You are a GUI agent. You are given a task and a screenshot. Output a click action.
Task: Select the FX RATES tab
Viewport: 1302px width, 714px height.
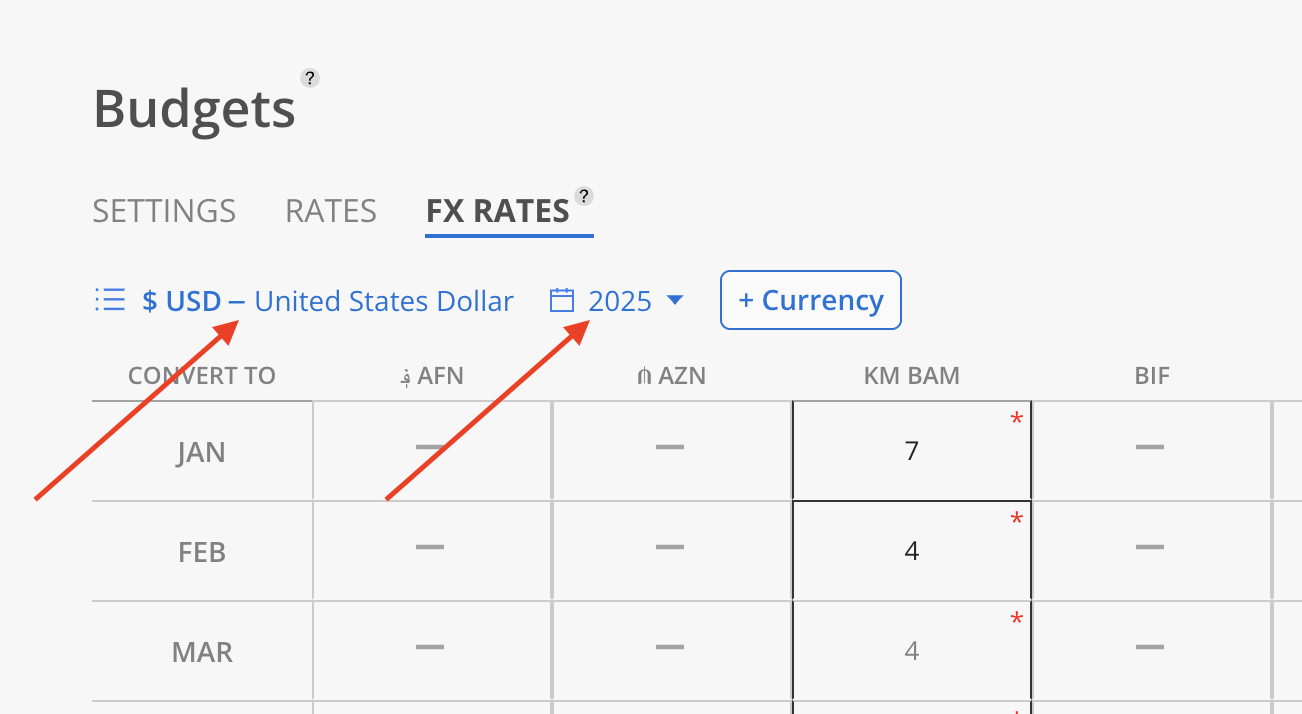(497, 211)
